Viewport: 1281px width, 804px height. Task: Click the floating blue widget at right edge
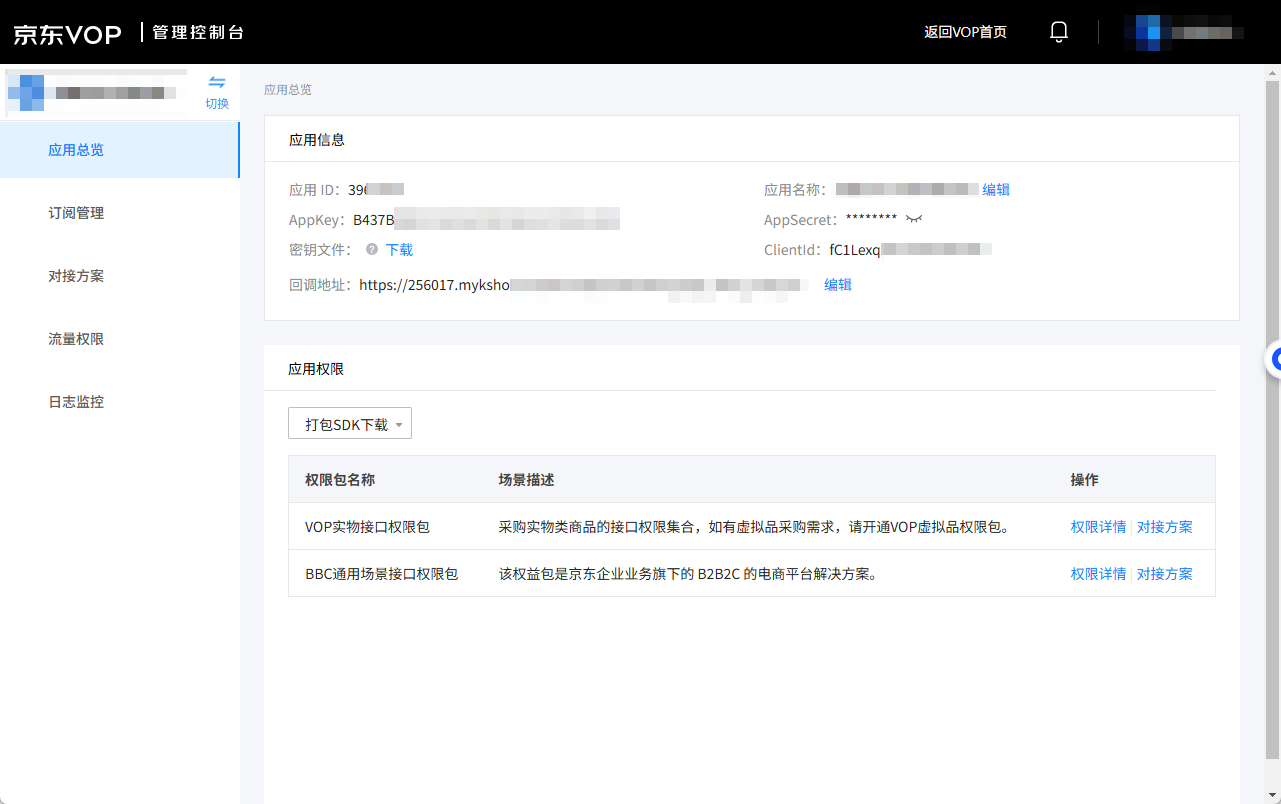1274,360
